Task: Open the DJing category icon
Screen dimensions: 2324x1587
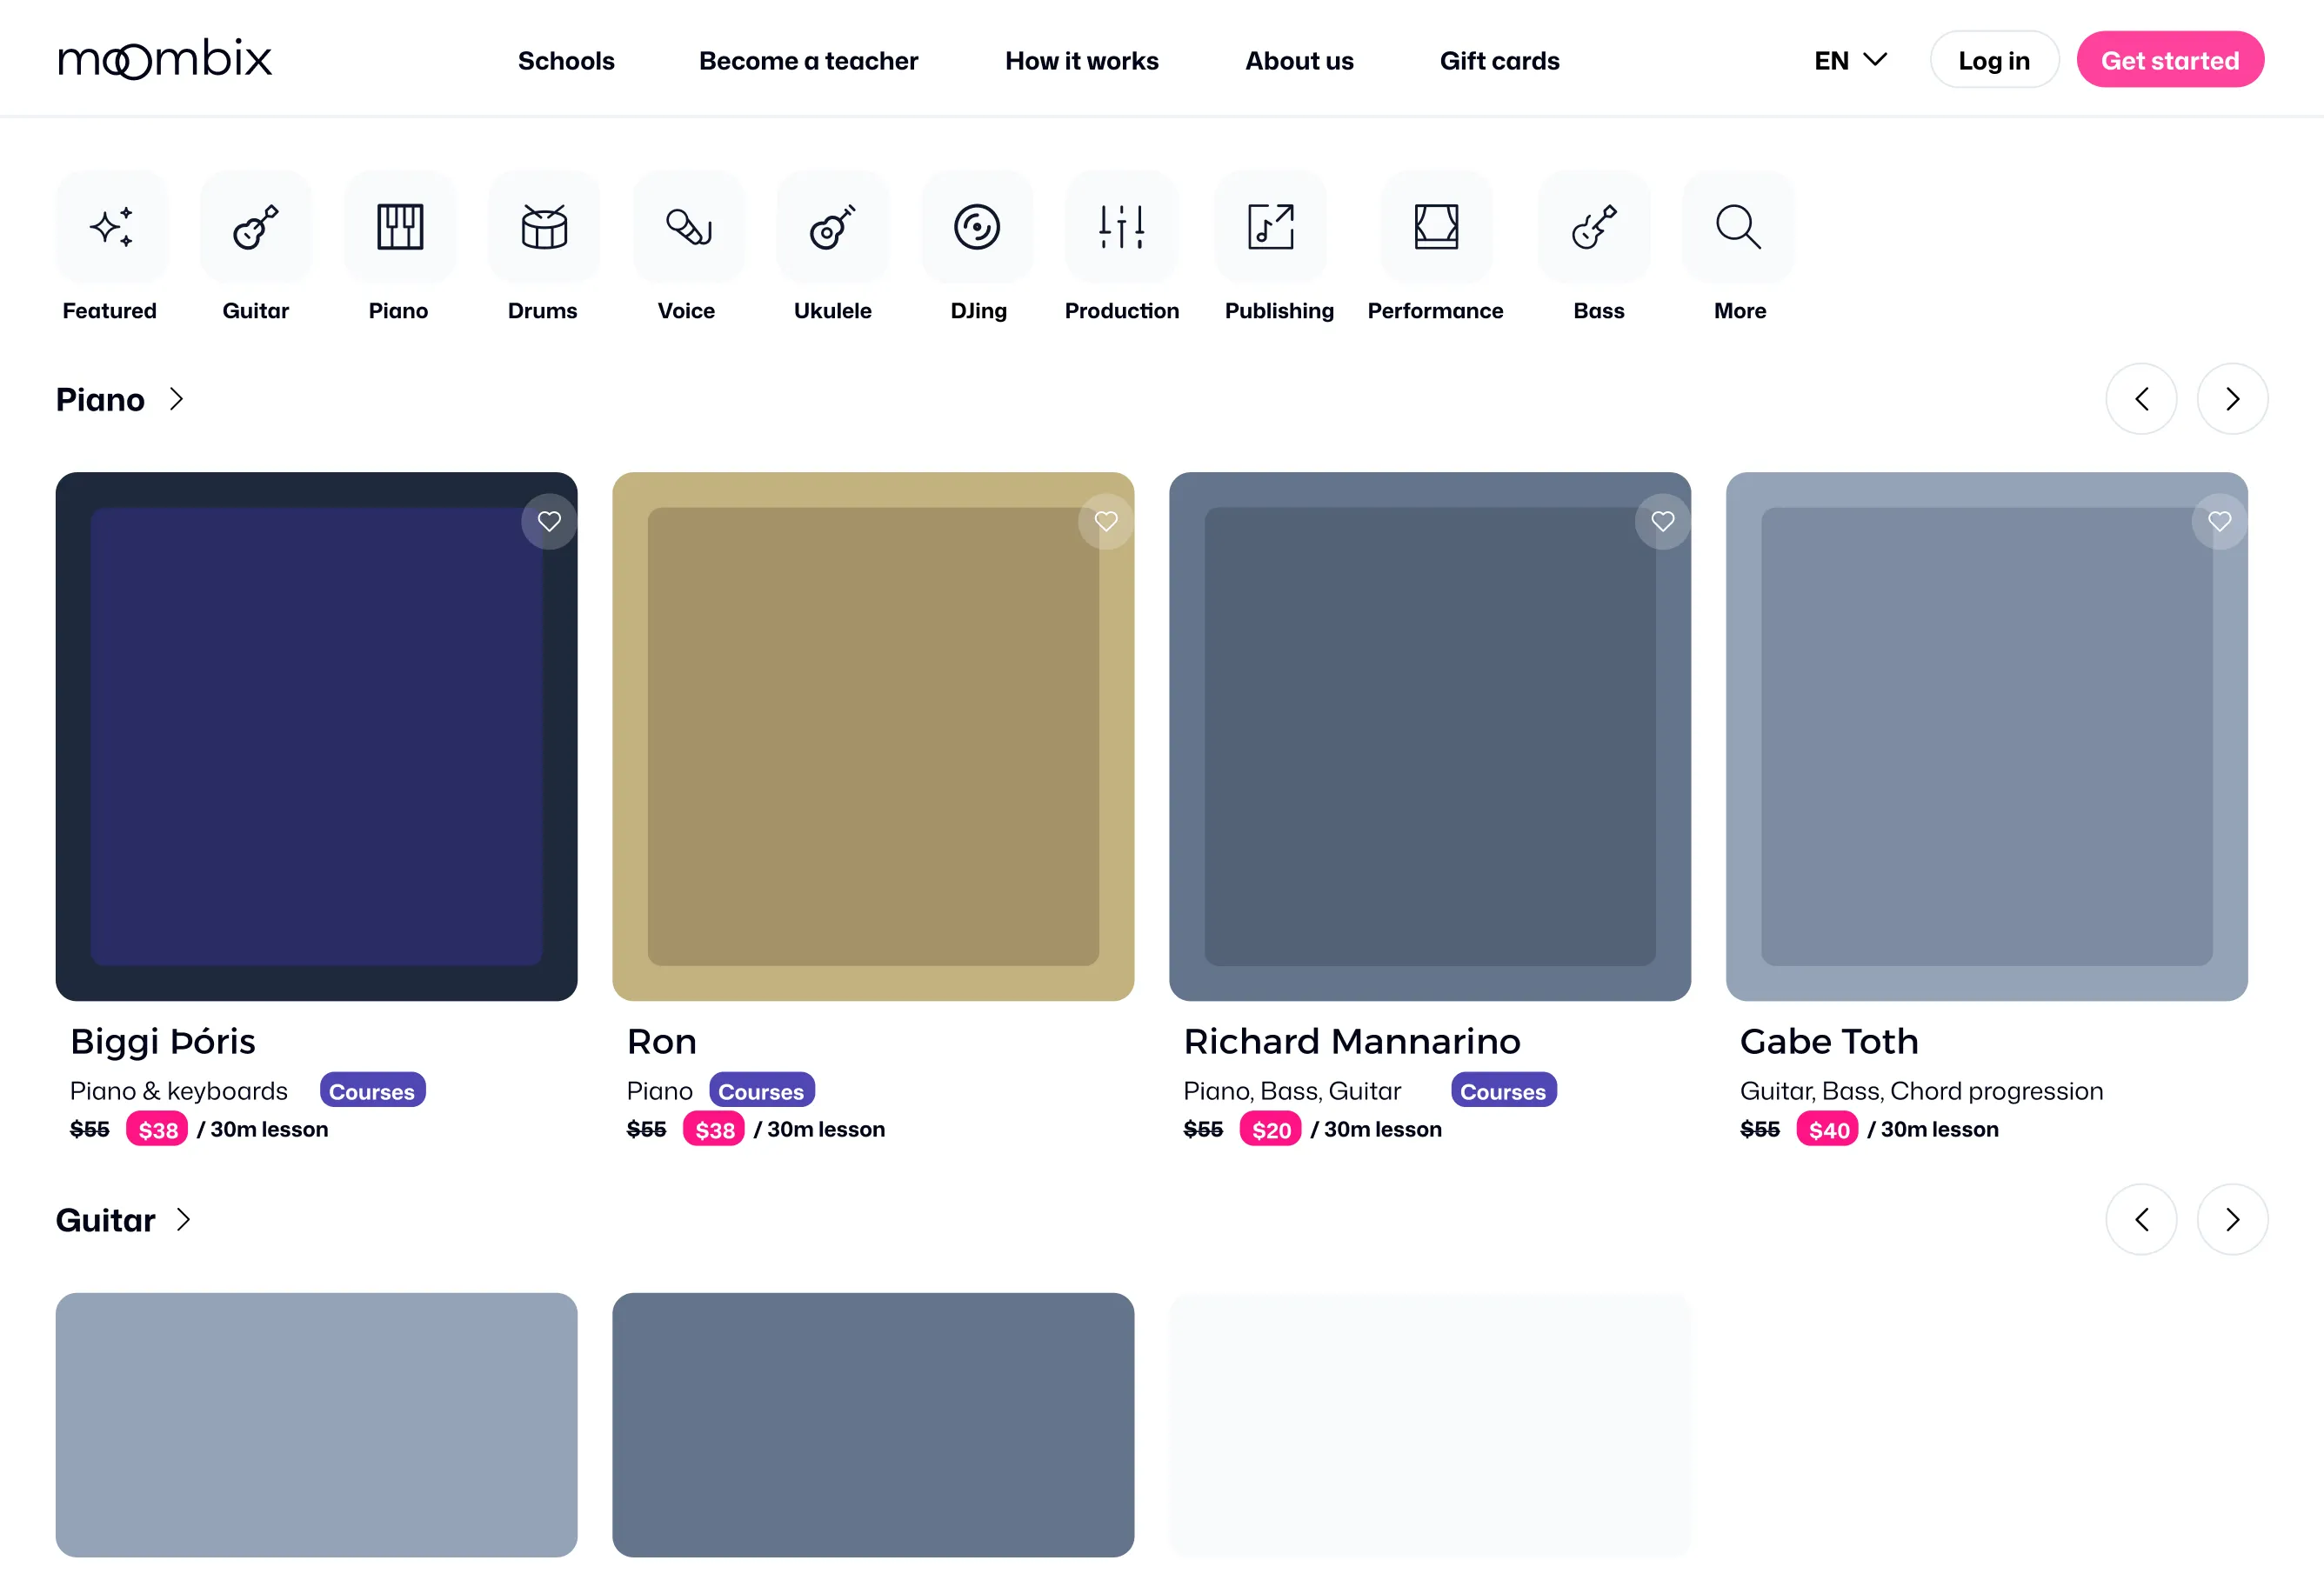Action: [x=977, y=227]
